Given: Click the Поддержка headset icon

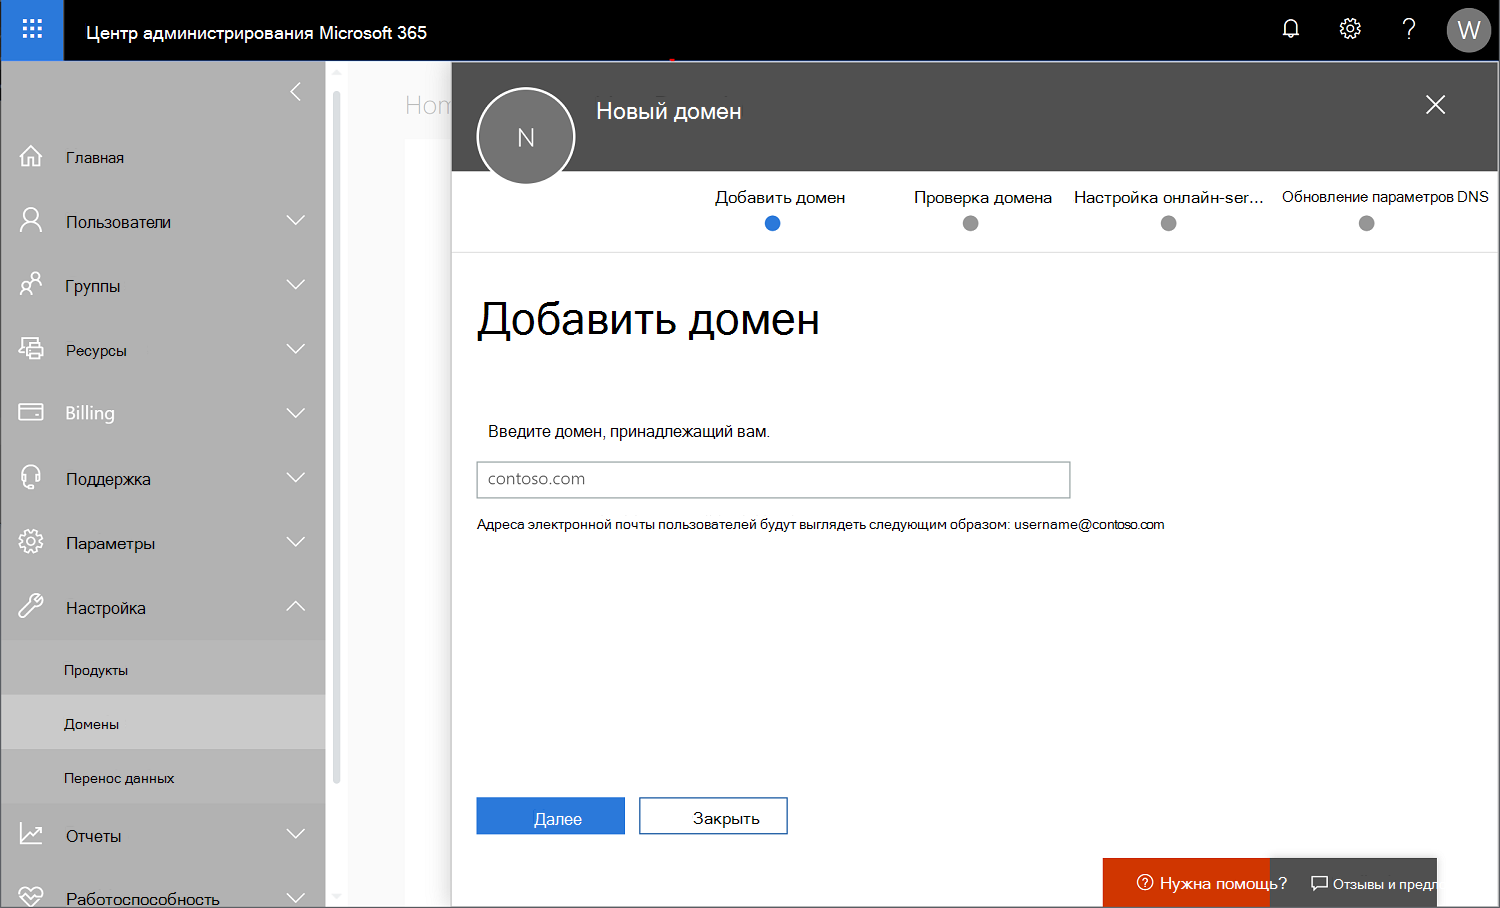Looking at the screenshot, I should pos(31,478).
